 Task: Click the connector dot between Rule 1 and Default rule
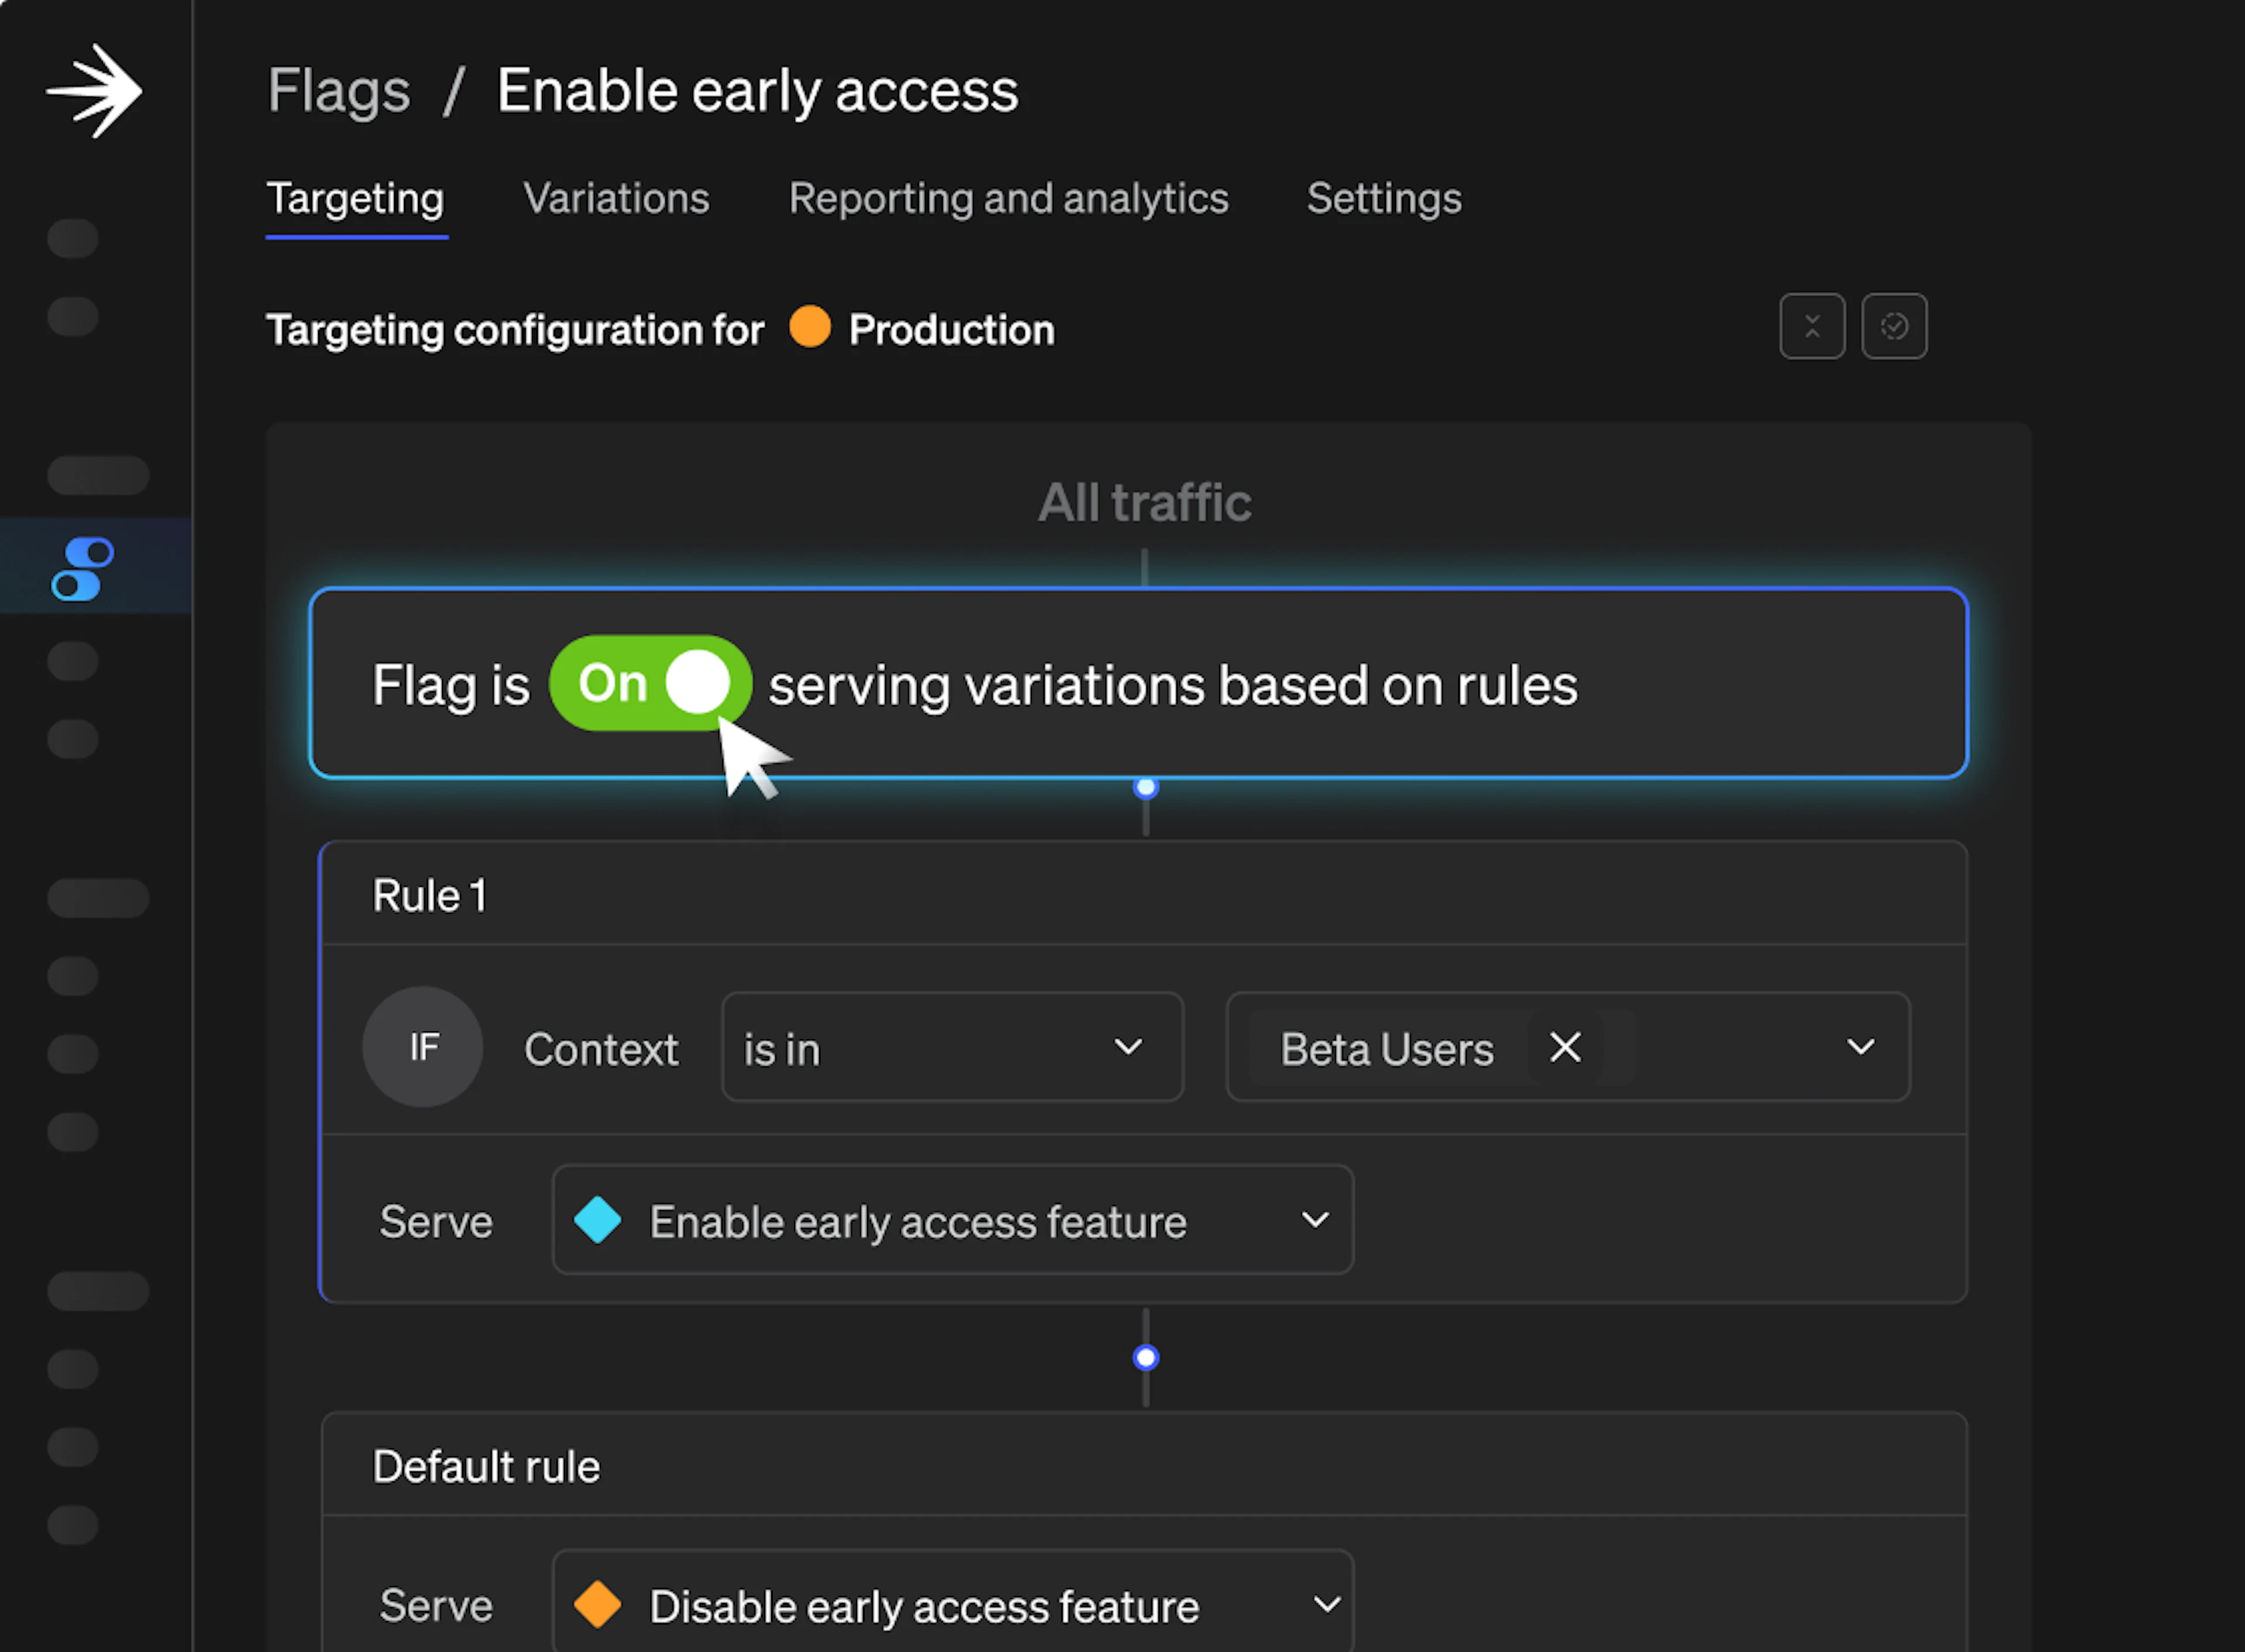click(x=1145, y=1357)
